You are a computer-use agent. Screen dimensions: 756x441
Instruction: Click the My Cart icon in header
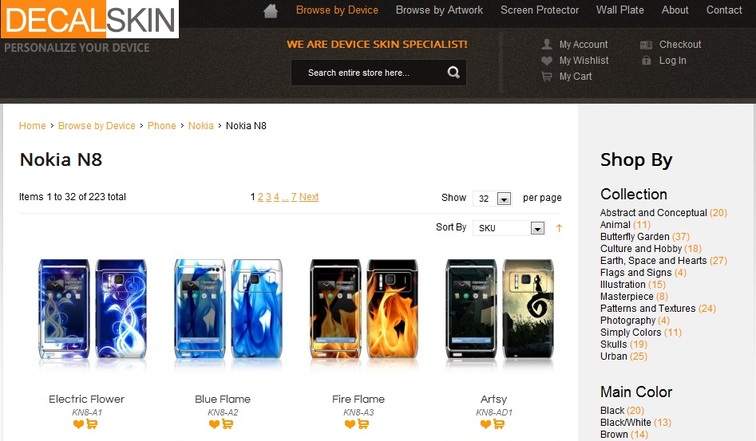(x=546, y=76)
